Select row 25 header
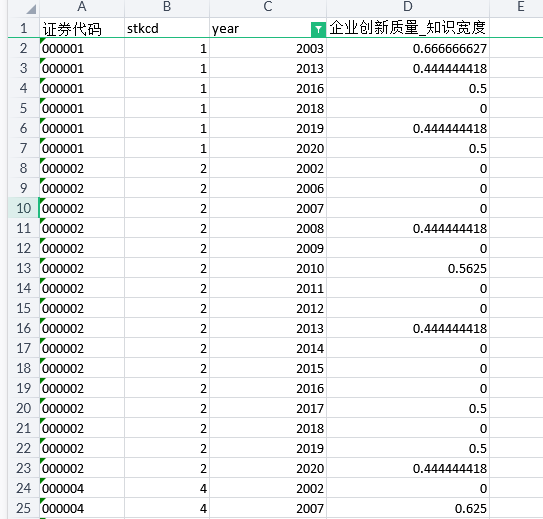Viewport: 543px width, 519px height. [x=23, y=508]
